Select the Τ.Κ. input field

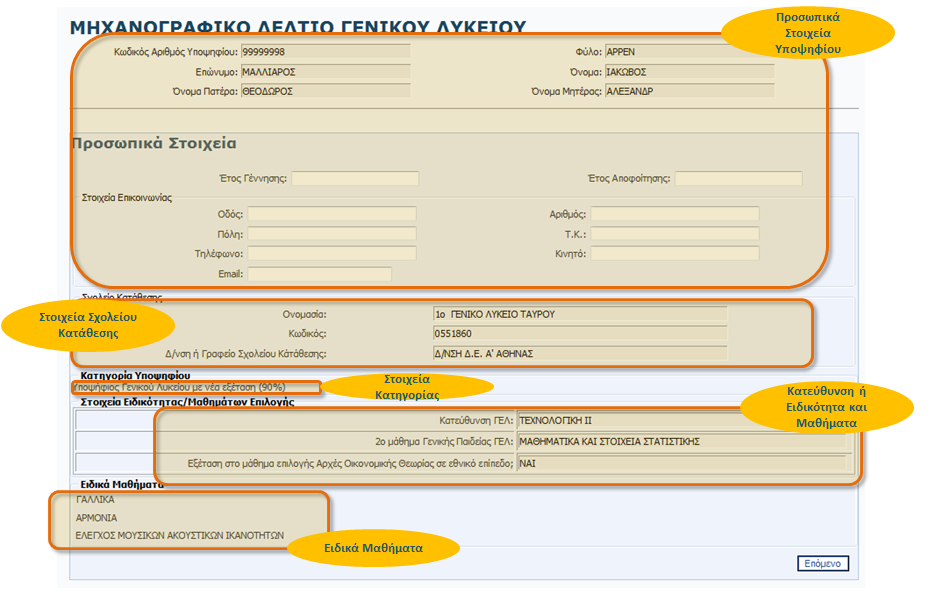pos(675,233)
